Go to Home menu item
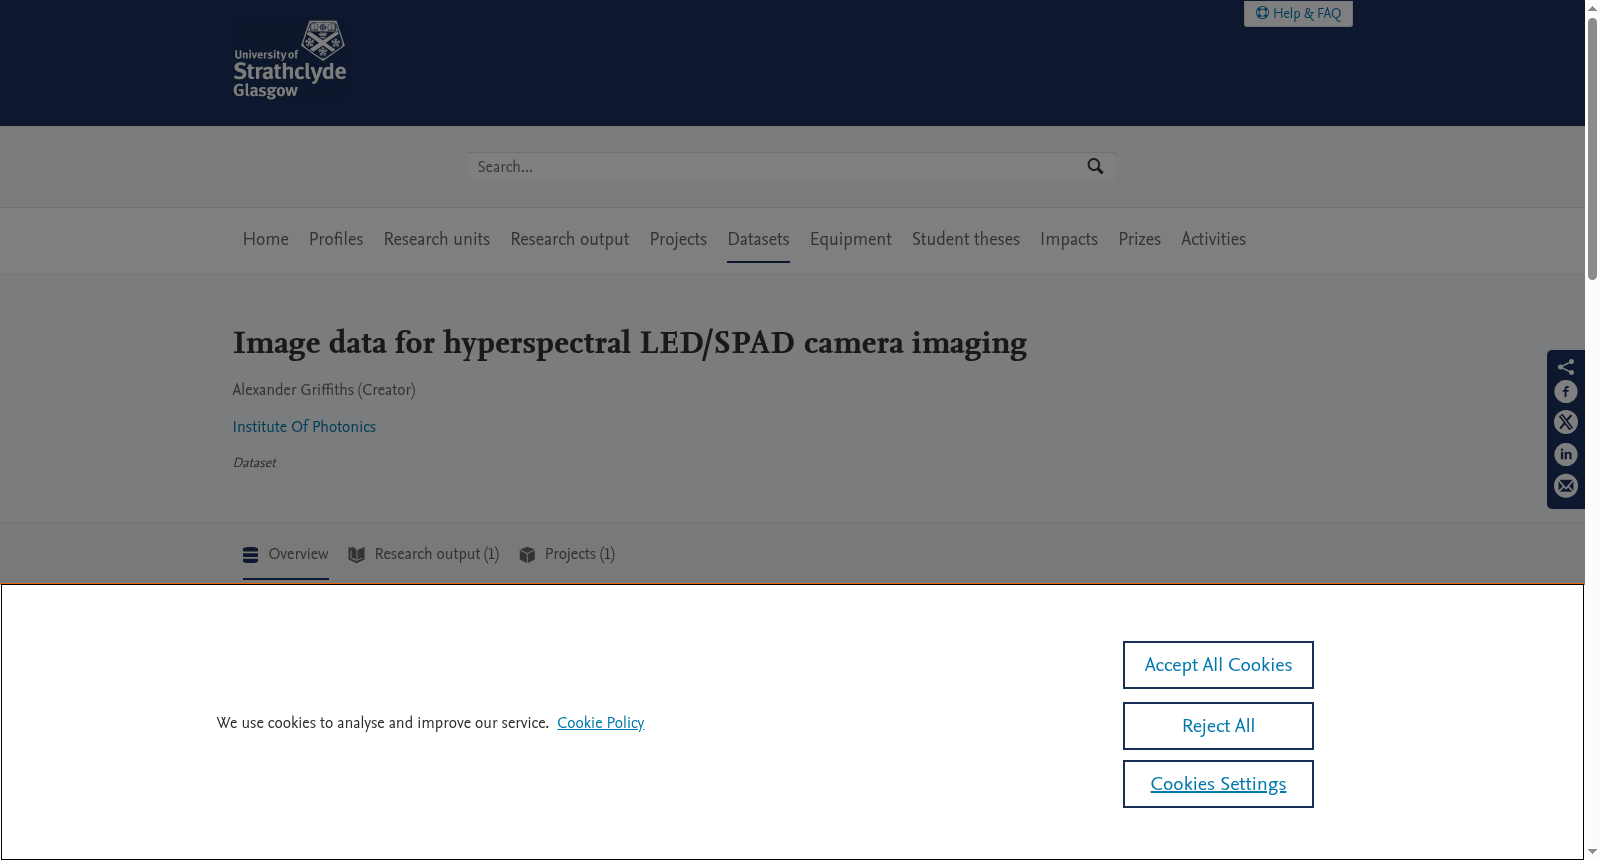The image size is (1600, 861). [266, 239]
